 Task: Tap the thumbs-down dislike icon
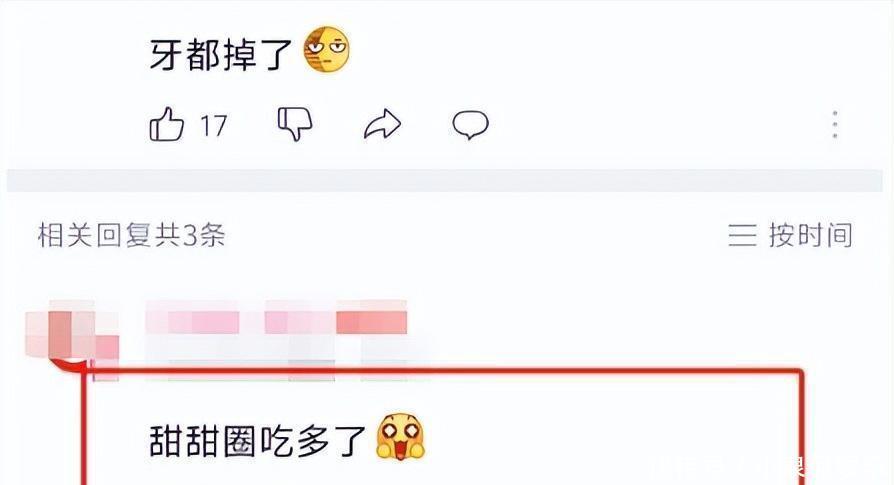(x=295, y=124)
